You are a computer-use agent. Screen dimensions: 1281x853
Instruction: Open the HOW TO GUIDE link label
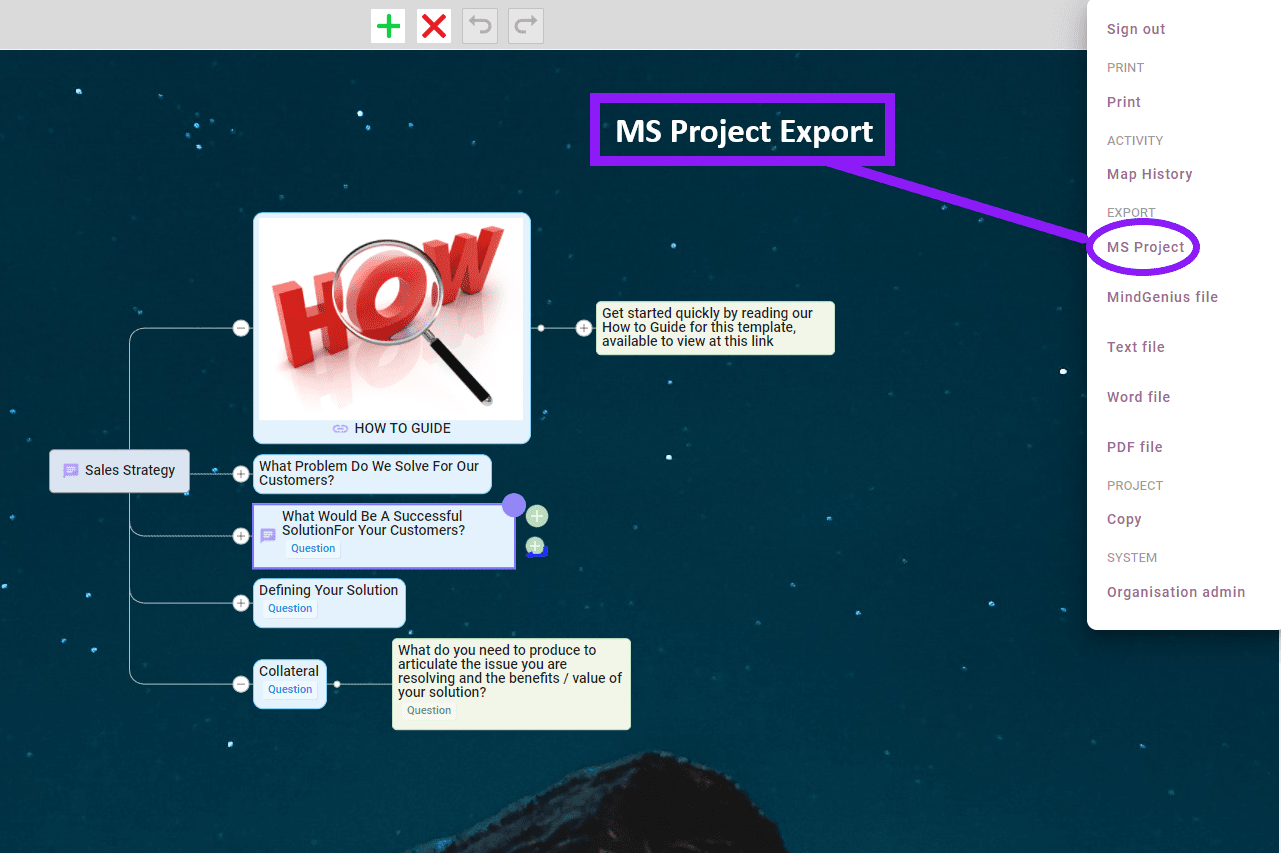(x=402, y=428)
